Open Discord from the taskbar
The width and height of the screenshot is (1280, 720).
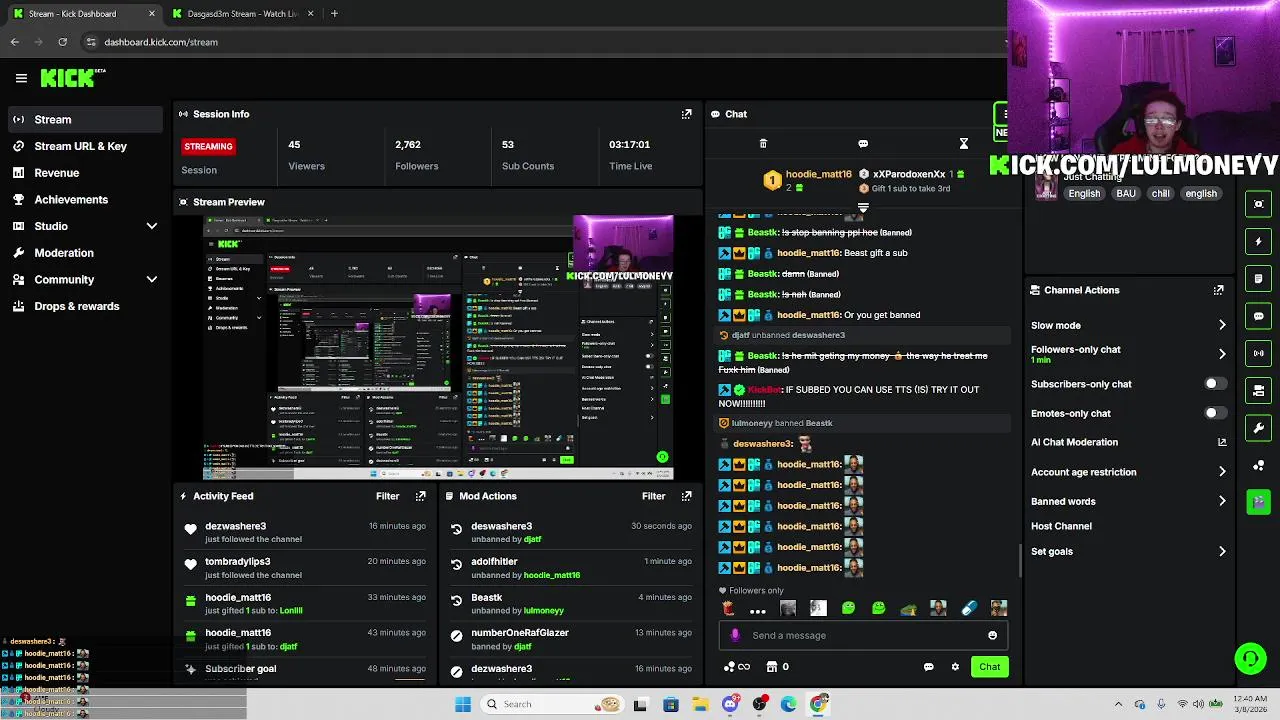coord(730,704)
